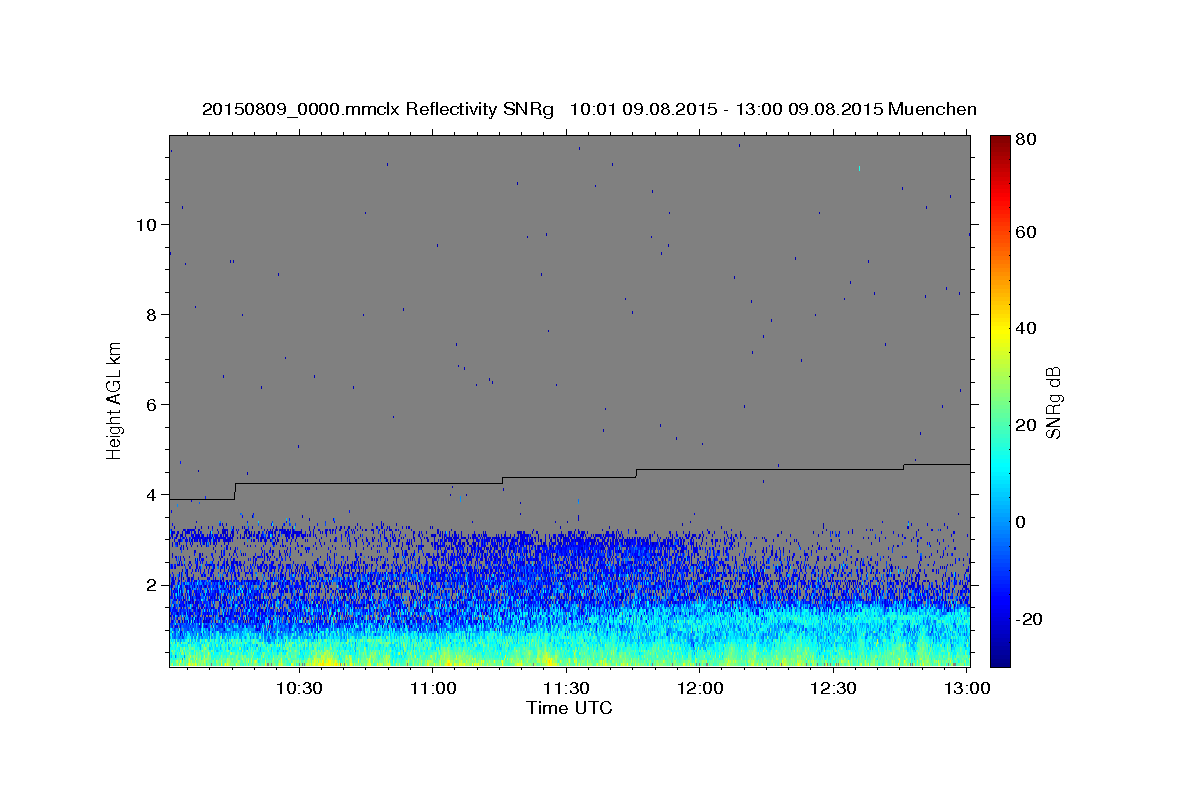Screen dimensions: 1200x800
Task: Click the height tick label 2
Action: click(150, 584)
